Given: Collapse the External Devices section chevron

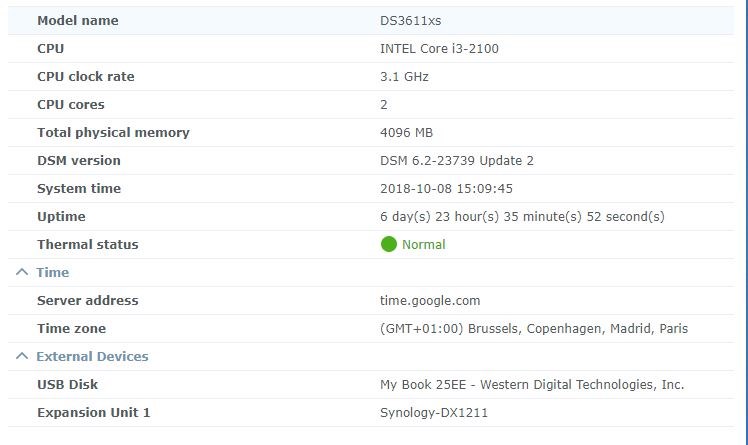Looking at the screenshot, I should (x=21, y=356).
